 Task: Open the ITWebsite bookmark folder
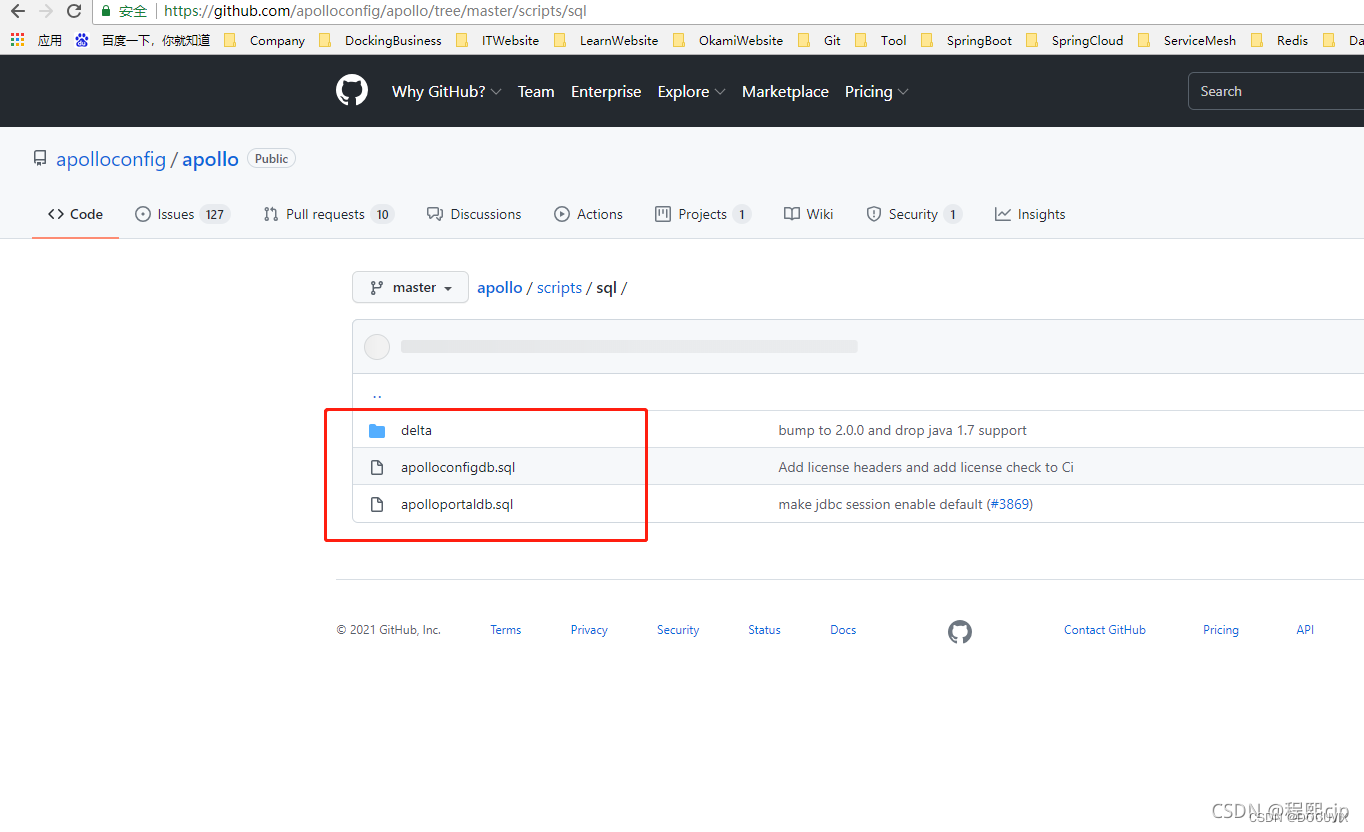click(497, 40)
